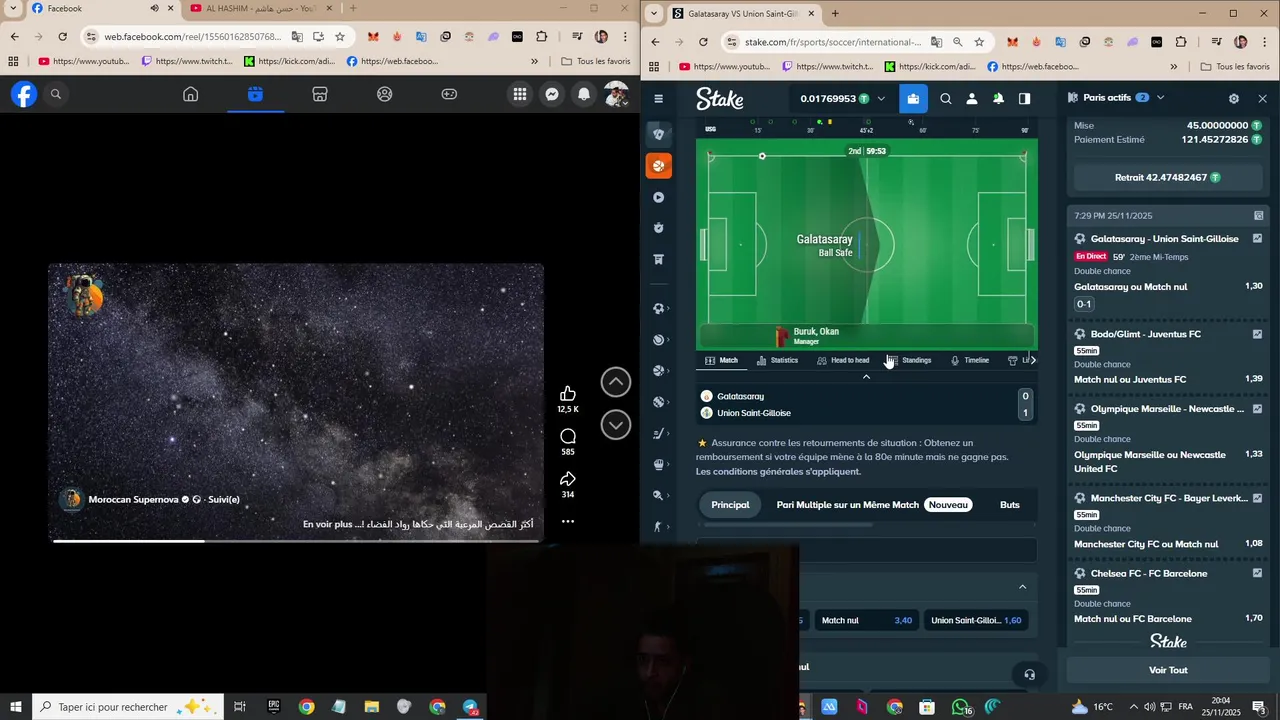This screenshot has height=720, width=1280.
Task: Go to previous reel with up arrow
Action: 616,382
